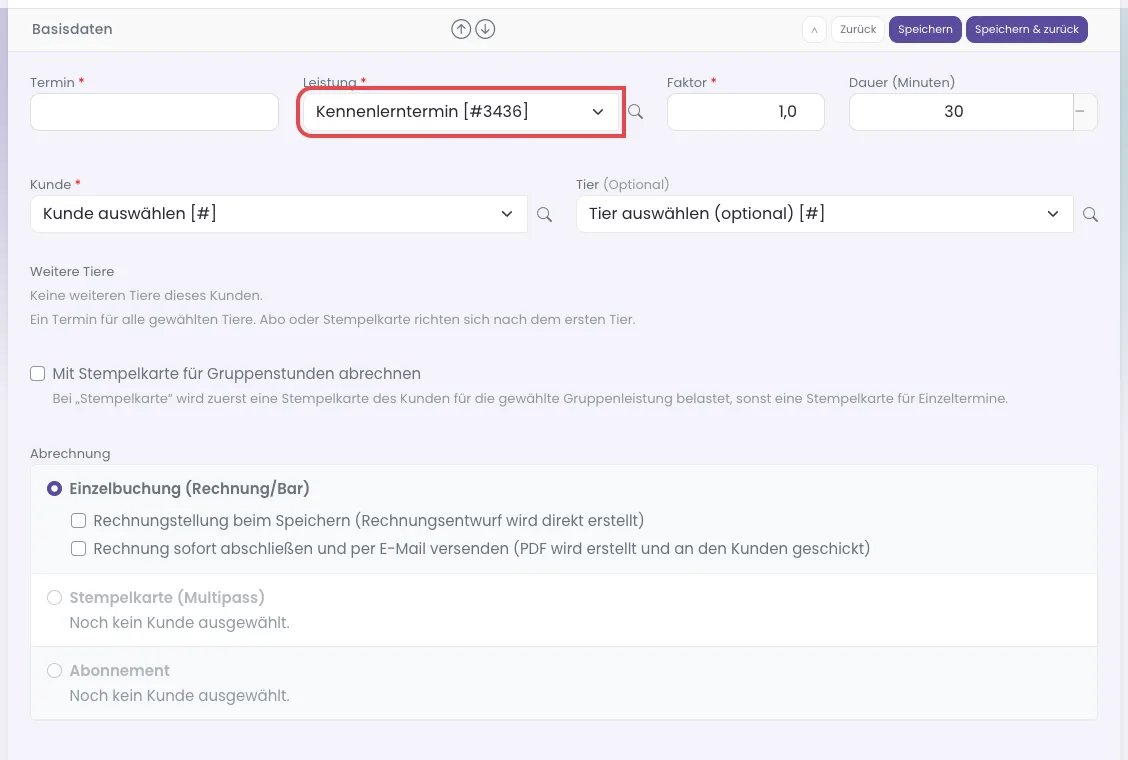This screenshot has height=760, width=1128.
Task: Click the Dauer (Minuten) field
Action: (x=961, y=112)
